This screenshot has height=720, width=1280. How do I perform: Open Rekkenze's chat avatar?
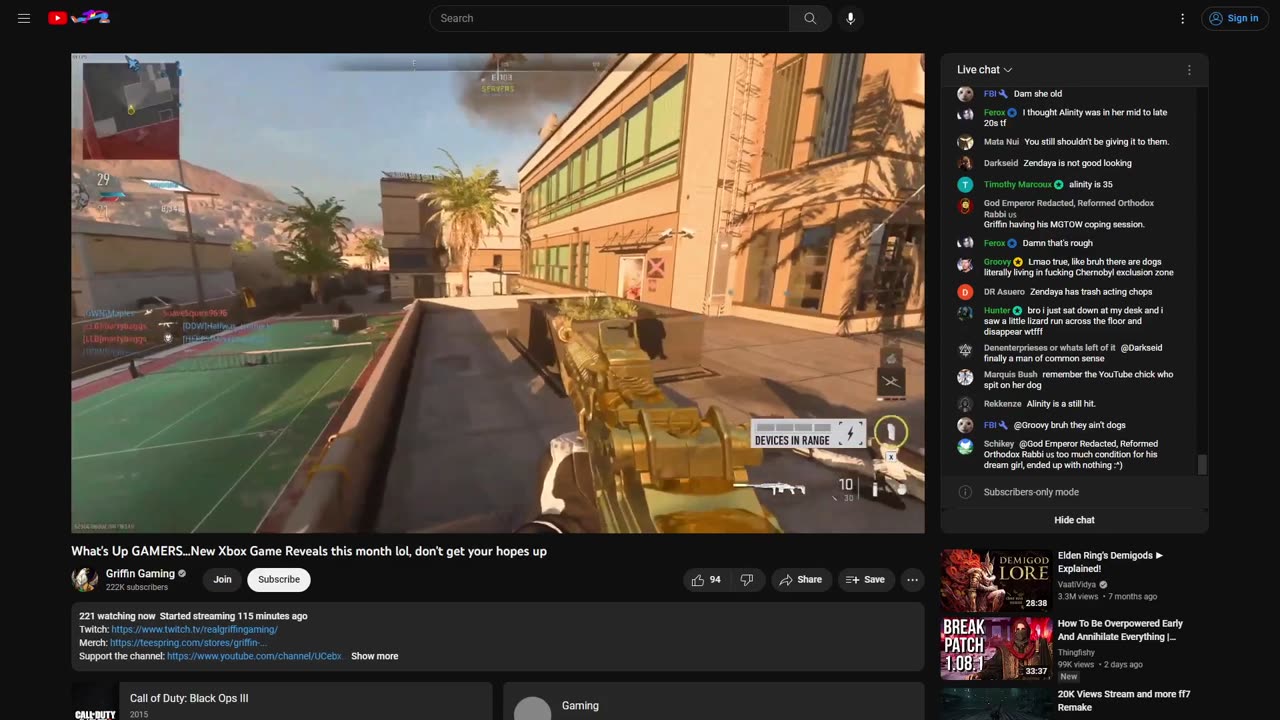pyautogui.click(x=965, y=404)
